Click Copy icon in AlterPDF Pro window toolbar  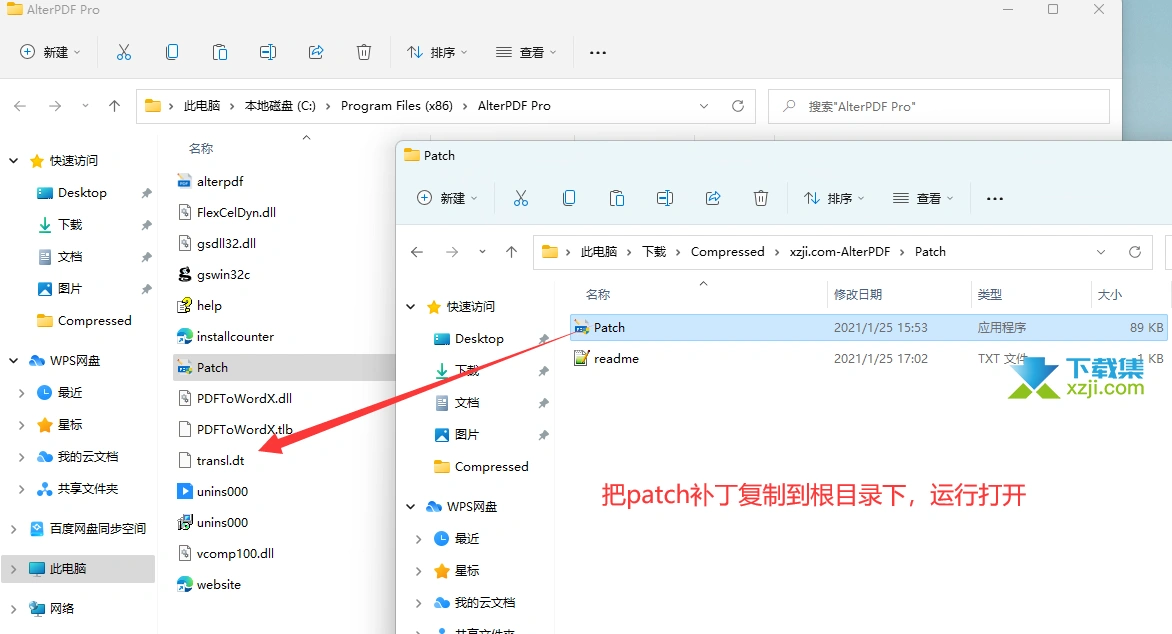click(172, 52)
